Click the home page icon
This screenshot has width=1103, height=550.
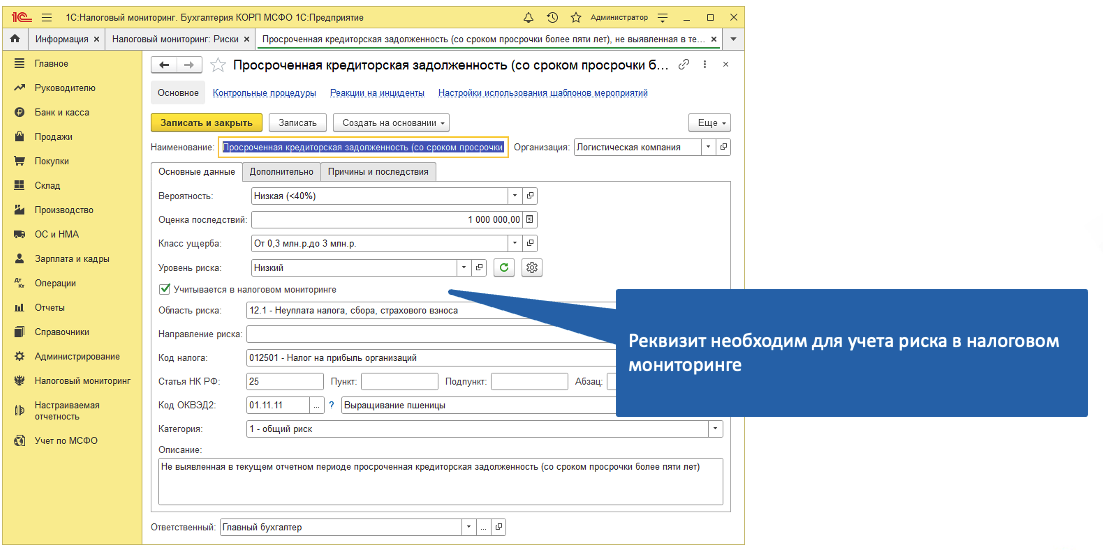tap(14, 39)
